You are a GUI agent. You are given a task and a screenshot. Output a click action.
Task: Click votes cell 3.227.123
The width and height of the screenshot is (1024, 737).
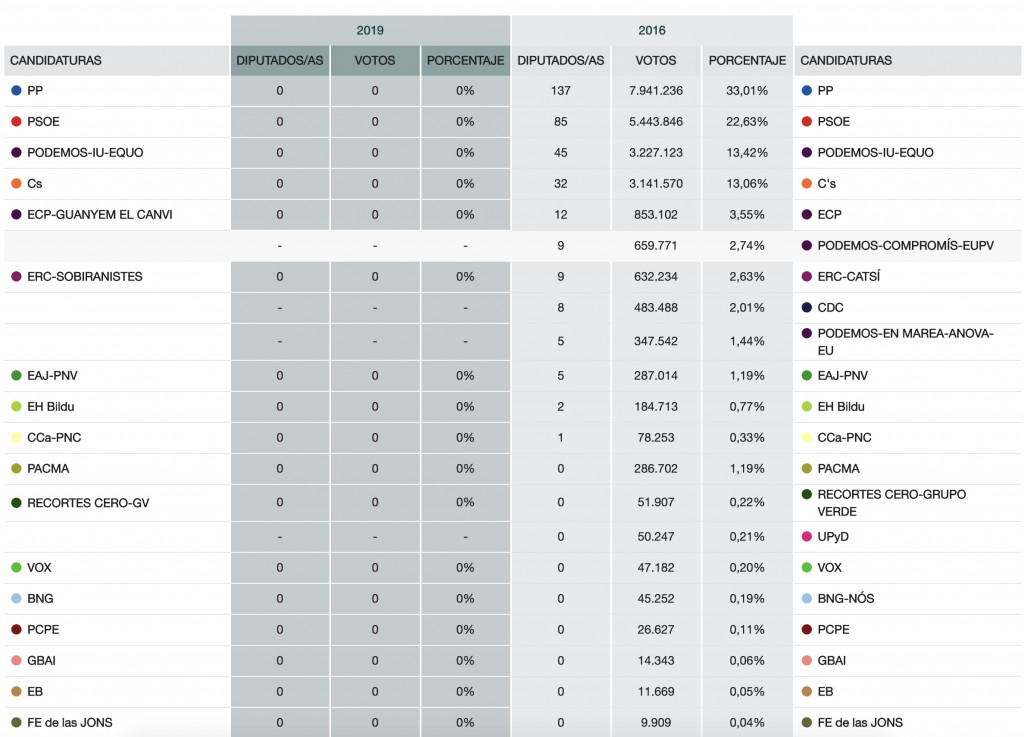click(656, 152)
